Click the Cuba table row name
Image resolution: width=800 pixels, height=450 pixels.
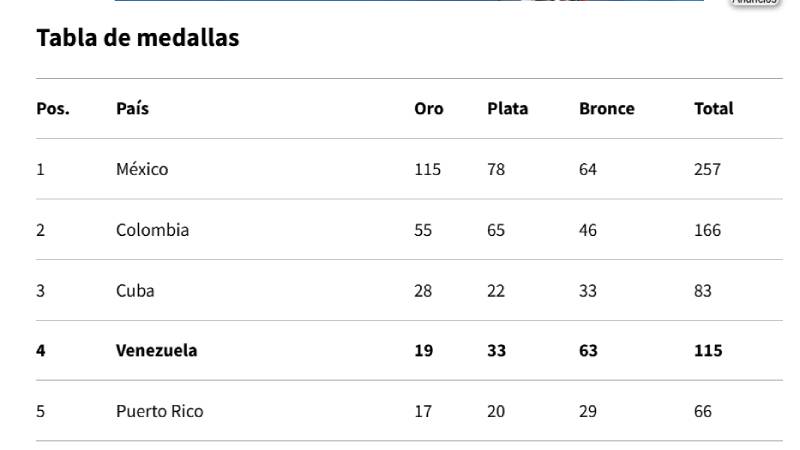(x=135, y=290)
